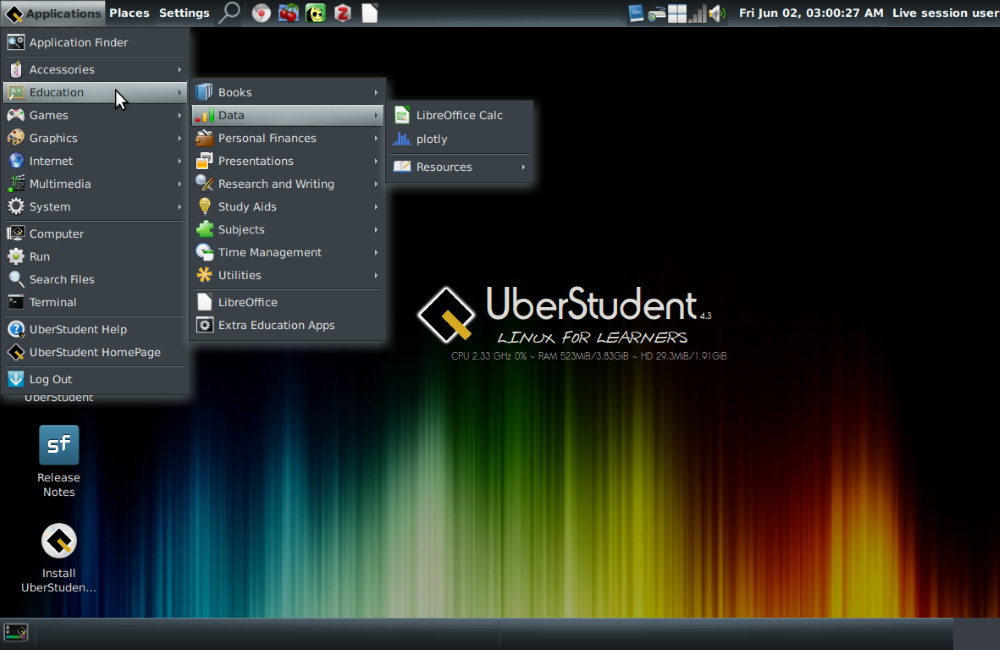Expand the System submenu
Screen dimensions: 1000x650
95,207
